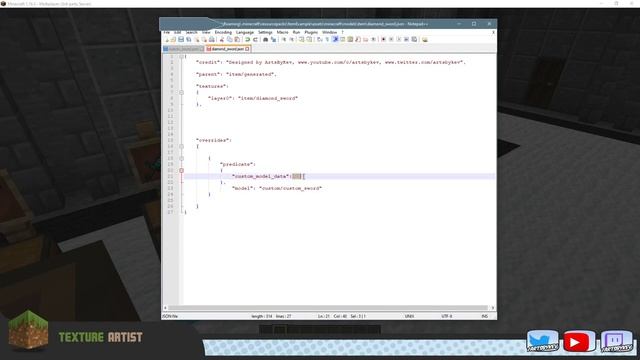Click Run Macro Multiple Times icon
This screenshot has height=360, width=640.
click(x=406, y=40)
